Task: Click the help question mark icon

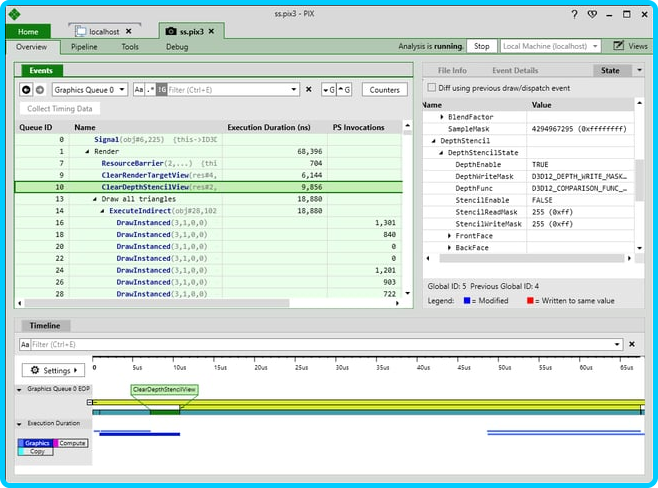Action: pos(574,14)
